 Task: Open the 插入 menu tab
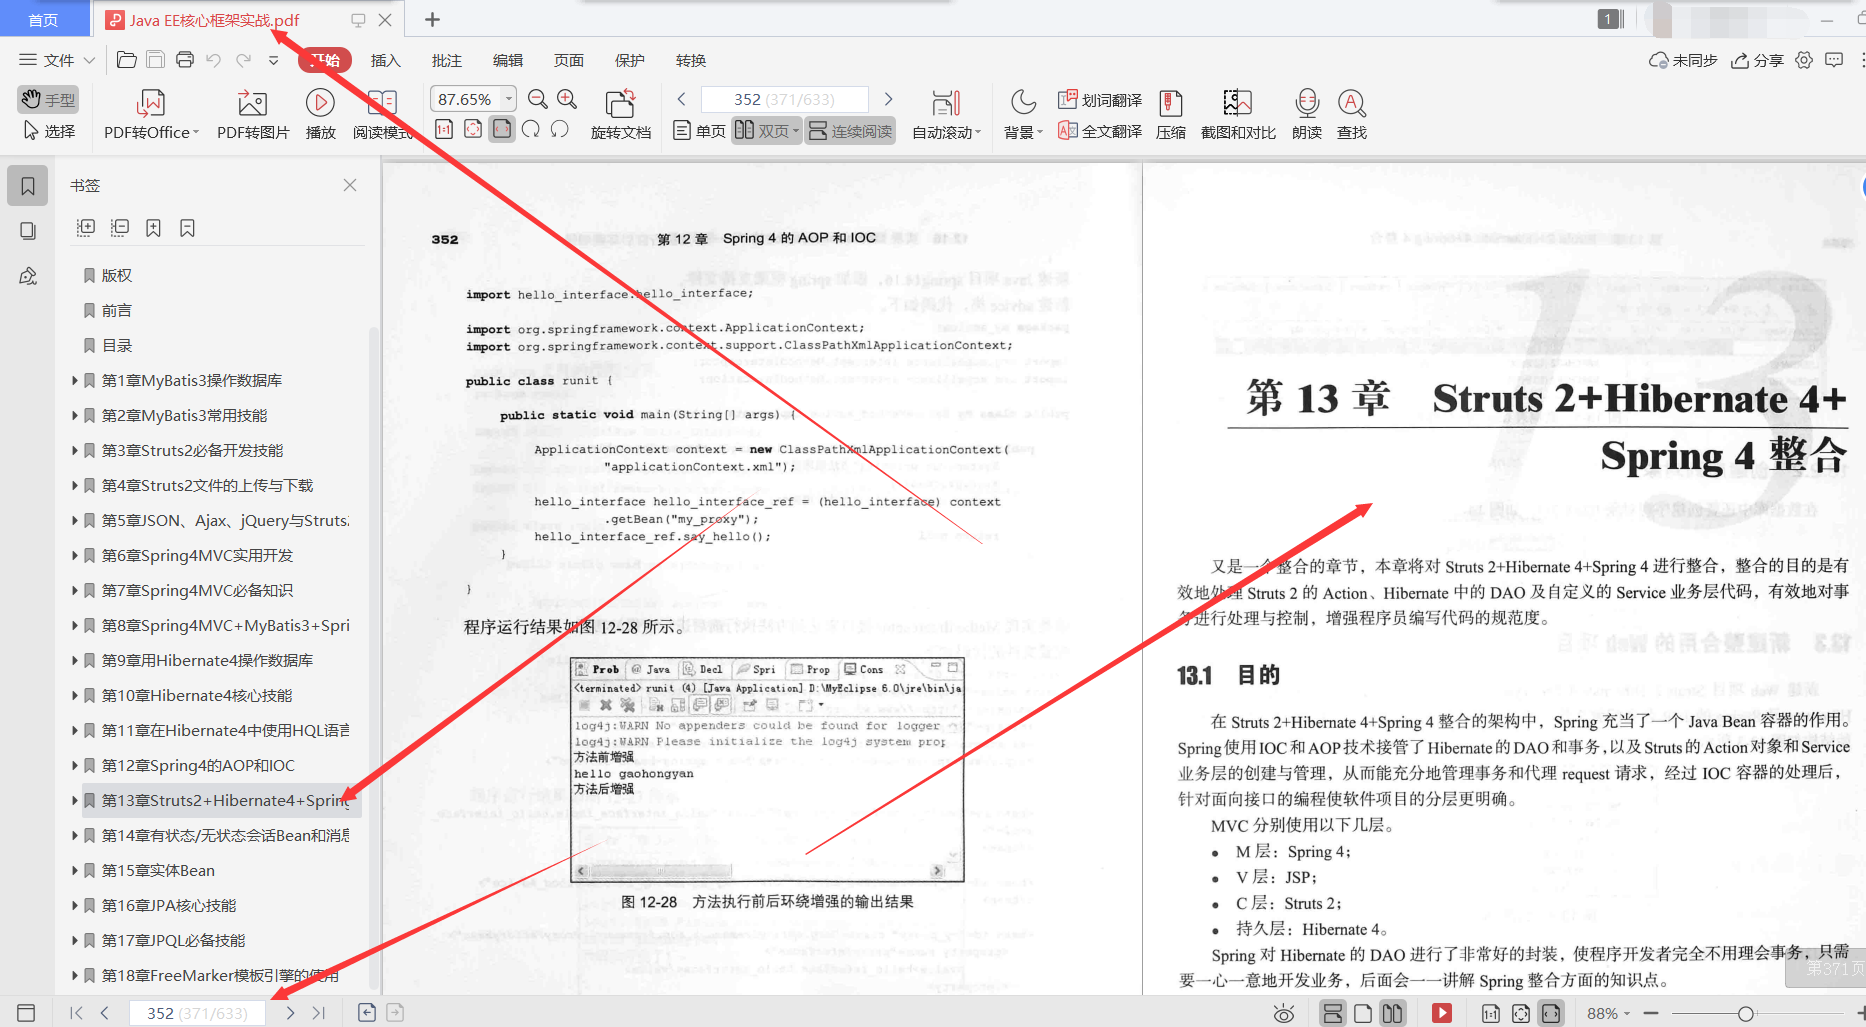click(386, 60)
